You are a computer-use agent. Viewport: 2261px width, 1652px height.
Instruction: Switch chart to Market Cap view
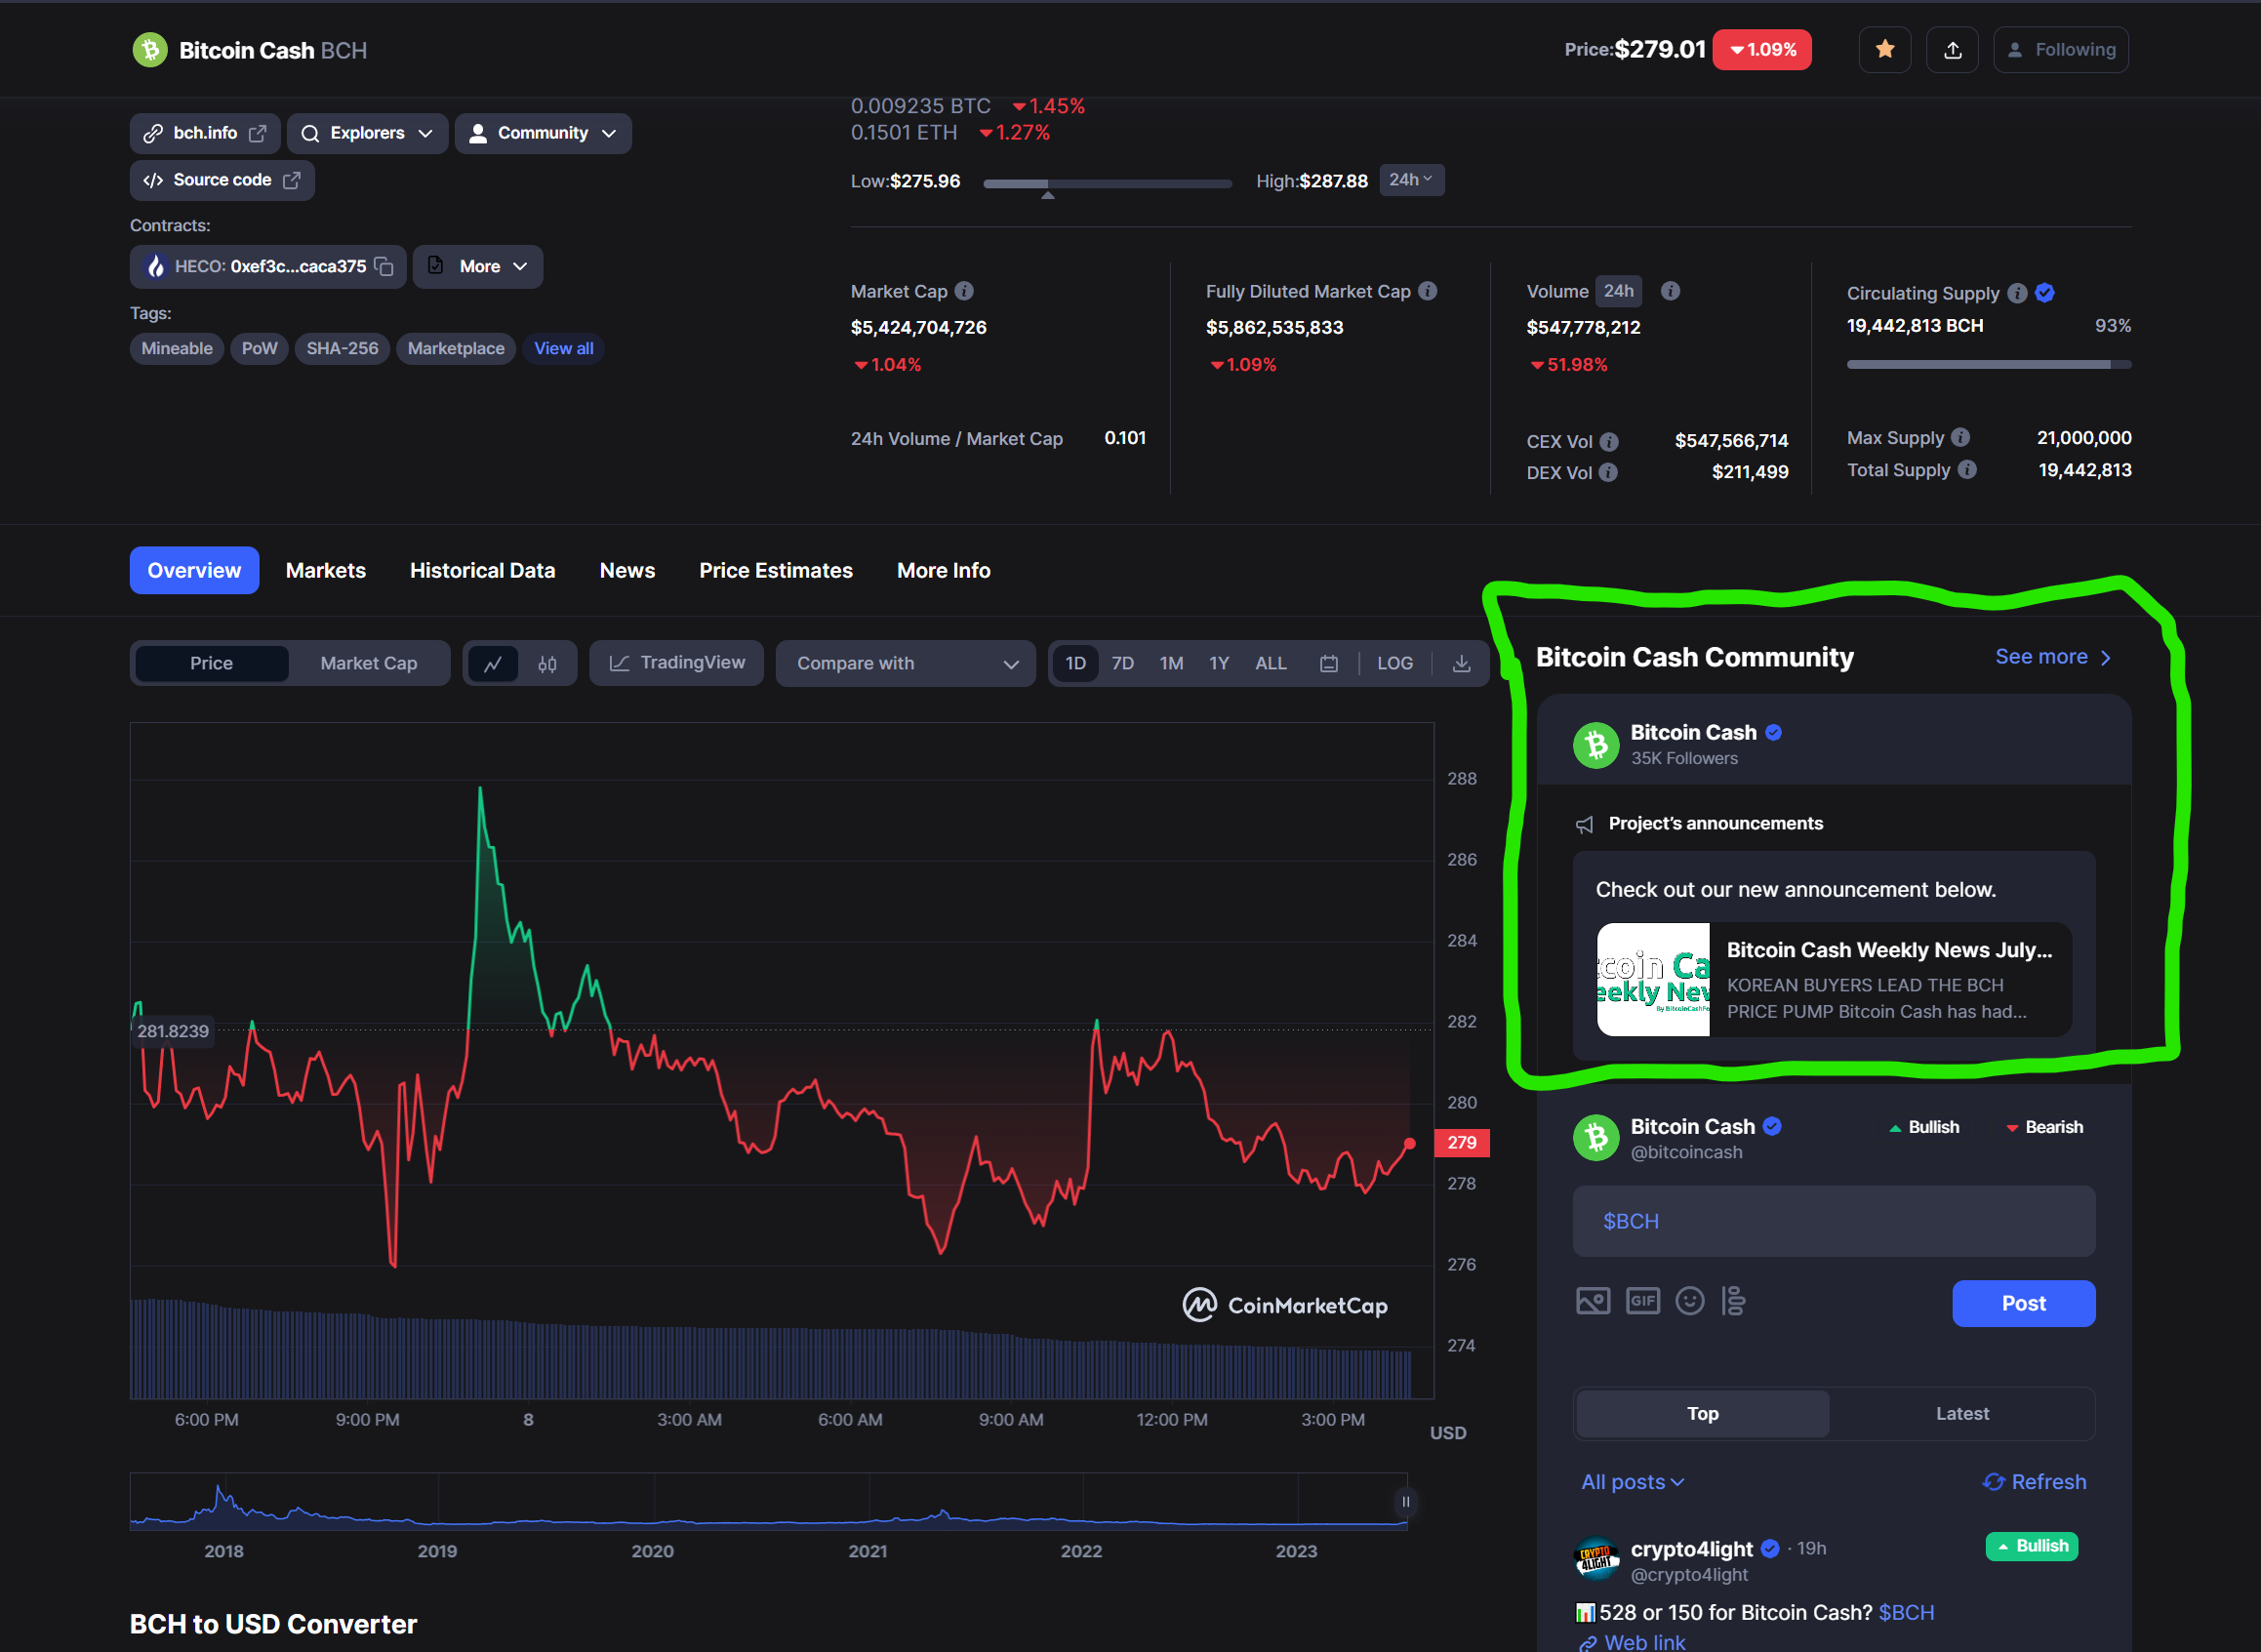click(x=369, y=664)
